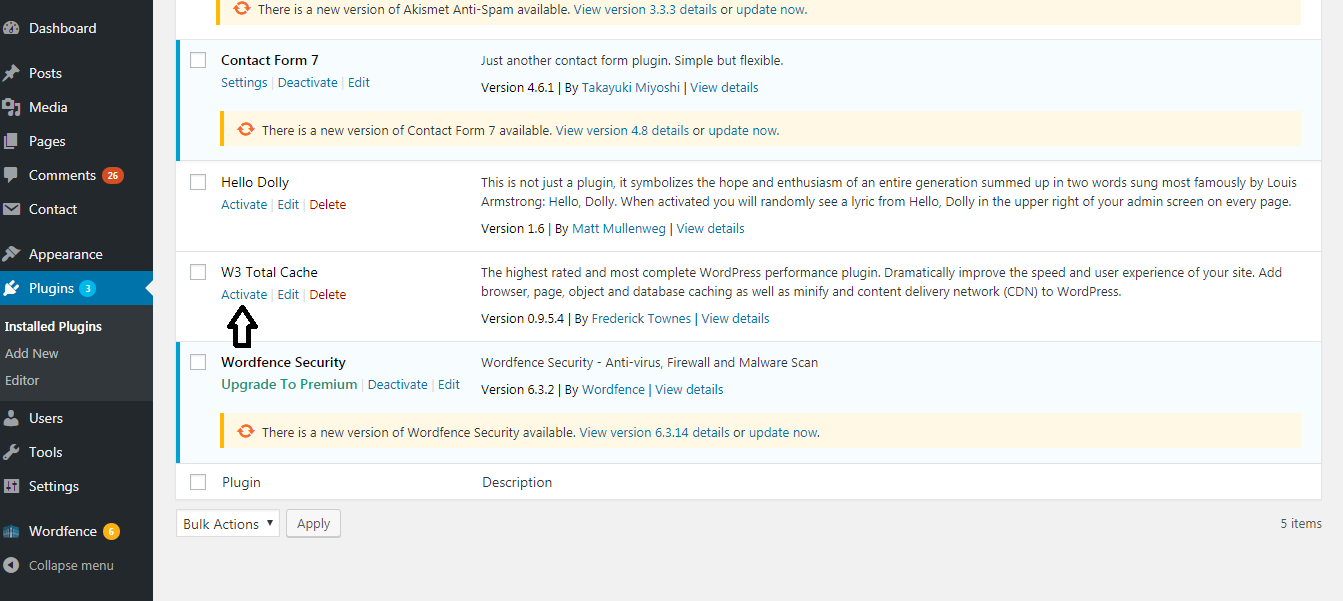Click the Media icon in sidebar
This screenshot has height=601, width=1343.
(x=11, y=107)
